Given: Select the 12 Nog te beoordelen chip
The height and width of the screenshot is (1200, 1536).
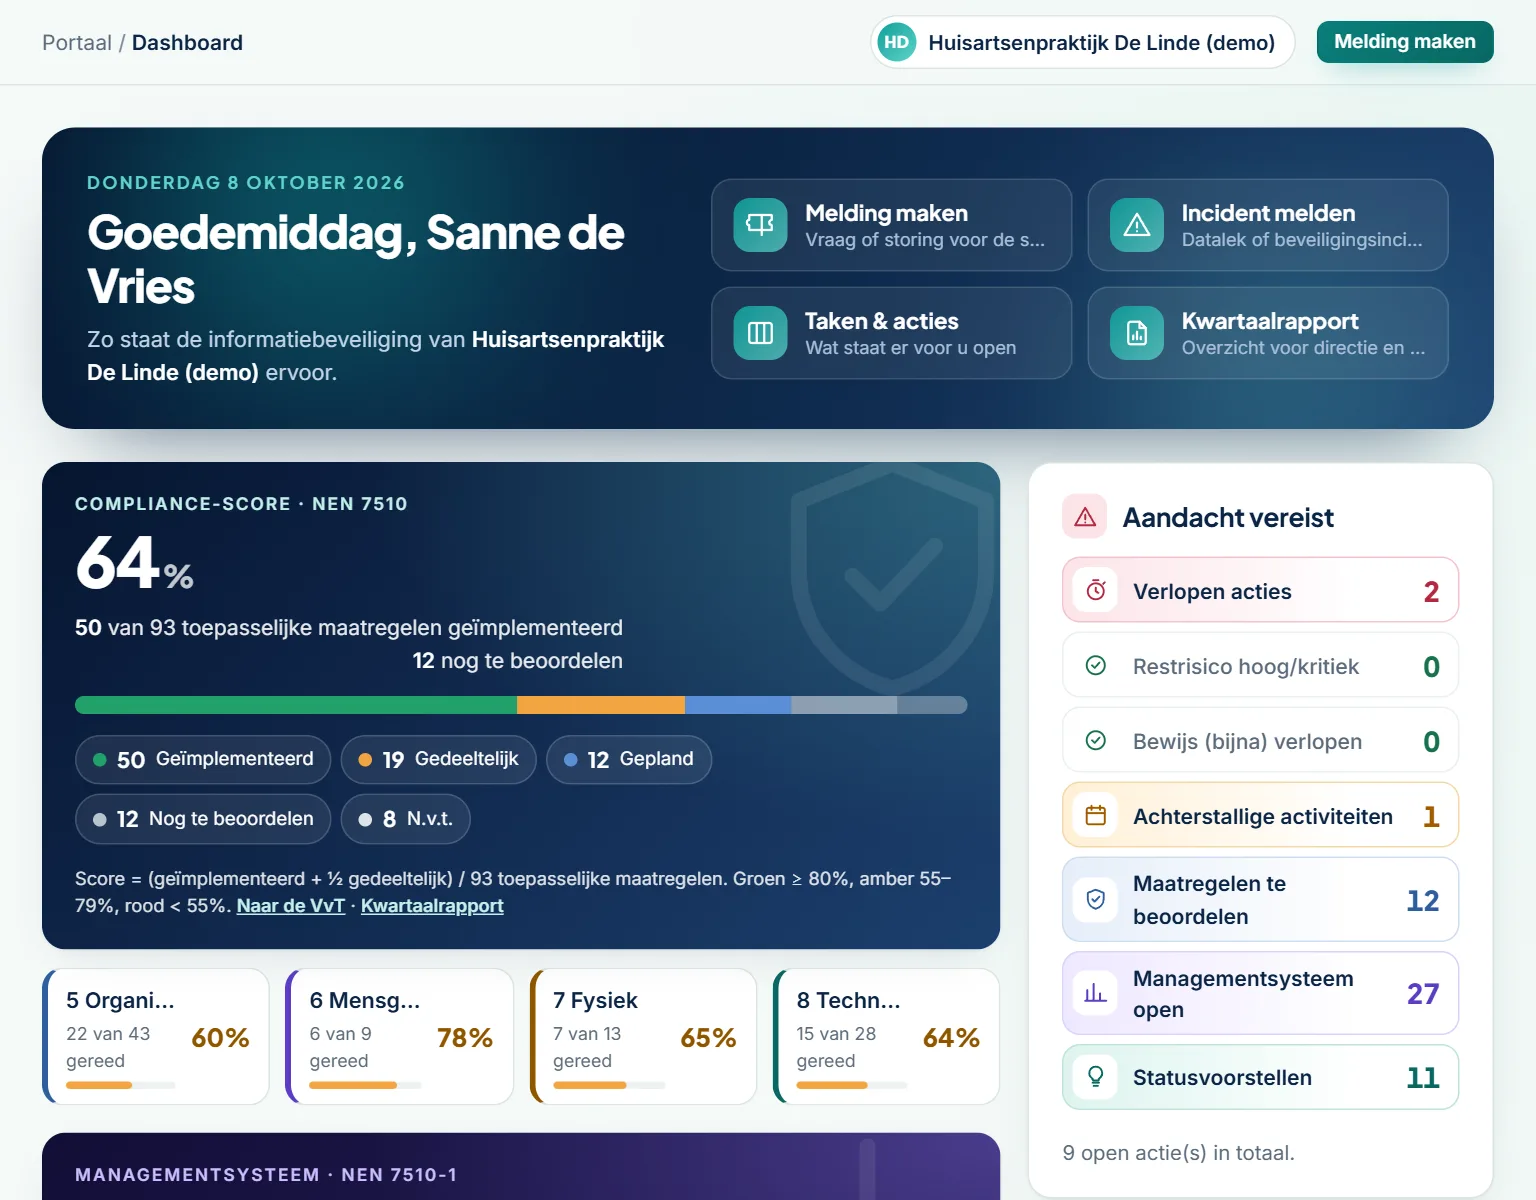Looking at the screenshot, I should tap(203, 819).
